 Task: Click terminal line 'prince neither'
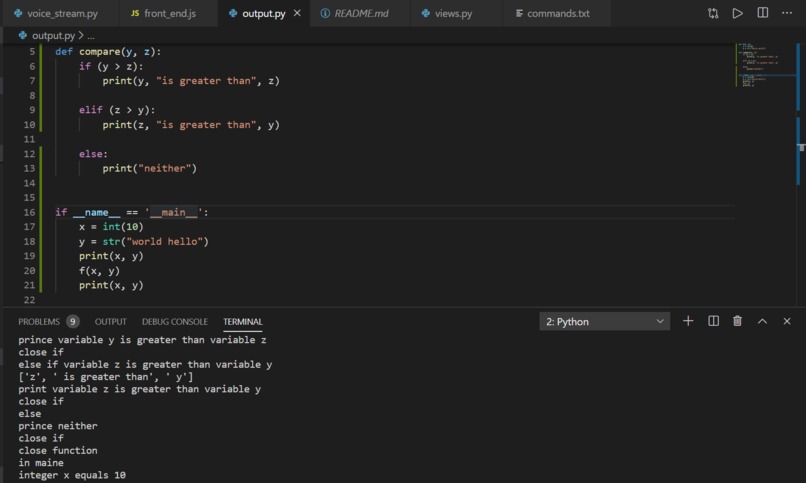58,426
